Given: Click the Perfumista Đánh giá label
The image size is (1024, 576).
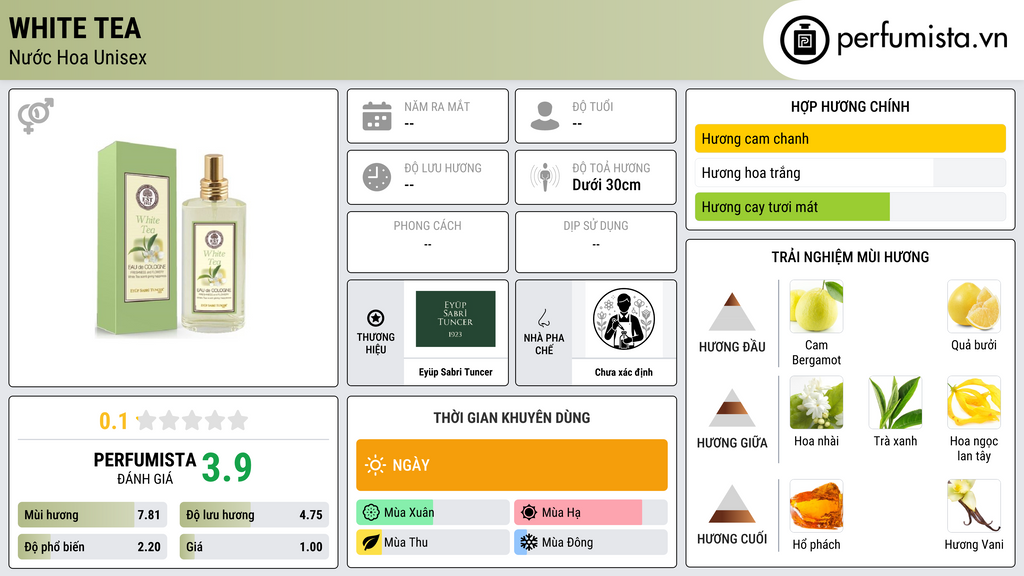Looking at the screenshot, I should (x=145, y=468).
